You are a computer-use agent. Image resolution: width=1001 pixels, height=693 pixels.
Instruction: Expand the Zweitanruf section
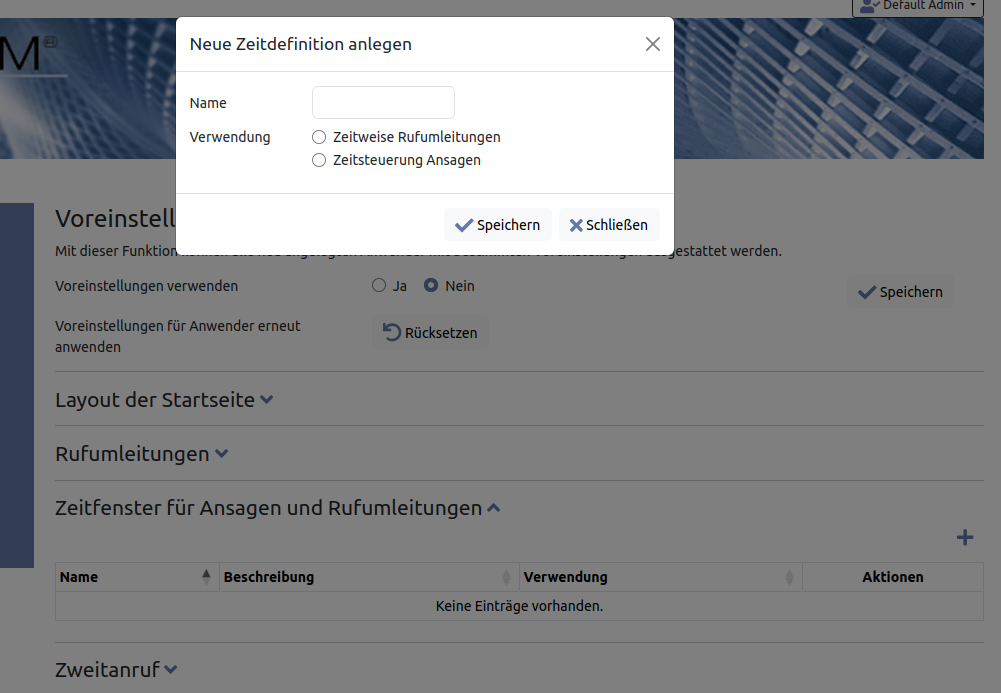tap(171, 670)
